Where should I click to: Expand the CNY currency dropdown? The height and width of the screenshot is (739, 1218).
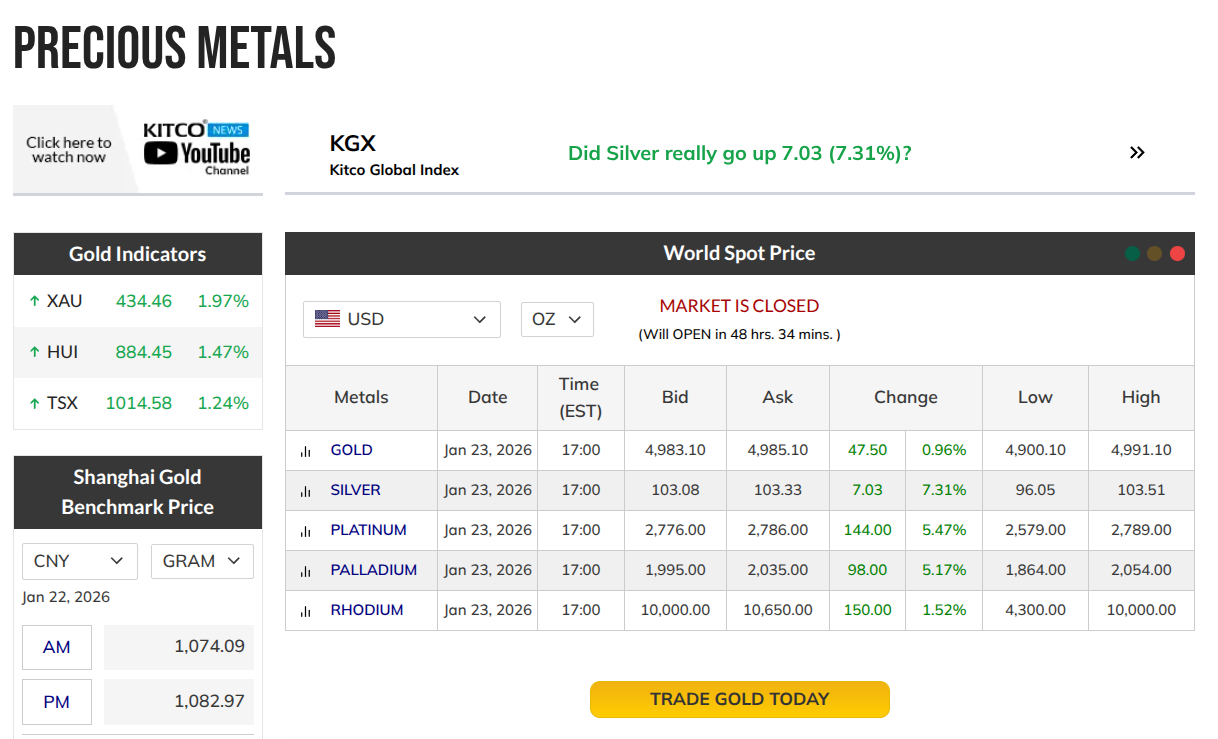[x=79, y=561]
